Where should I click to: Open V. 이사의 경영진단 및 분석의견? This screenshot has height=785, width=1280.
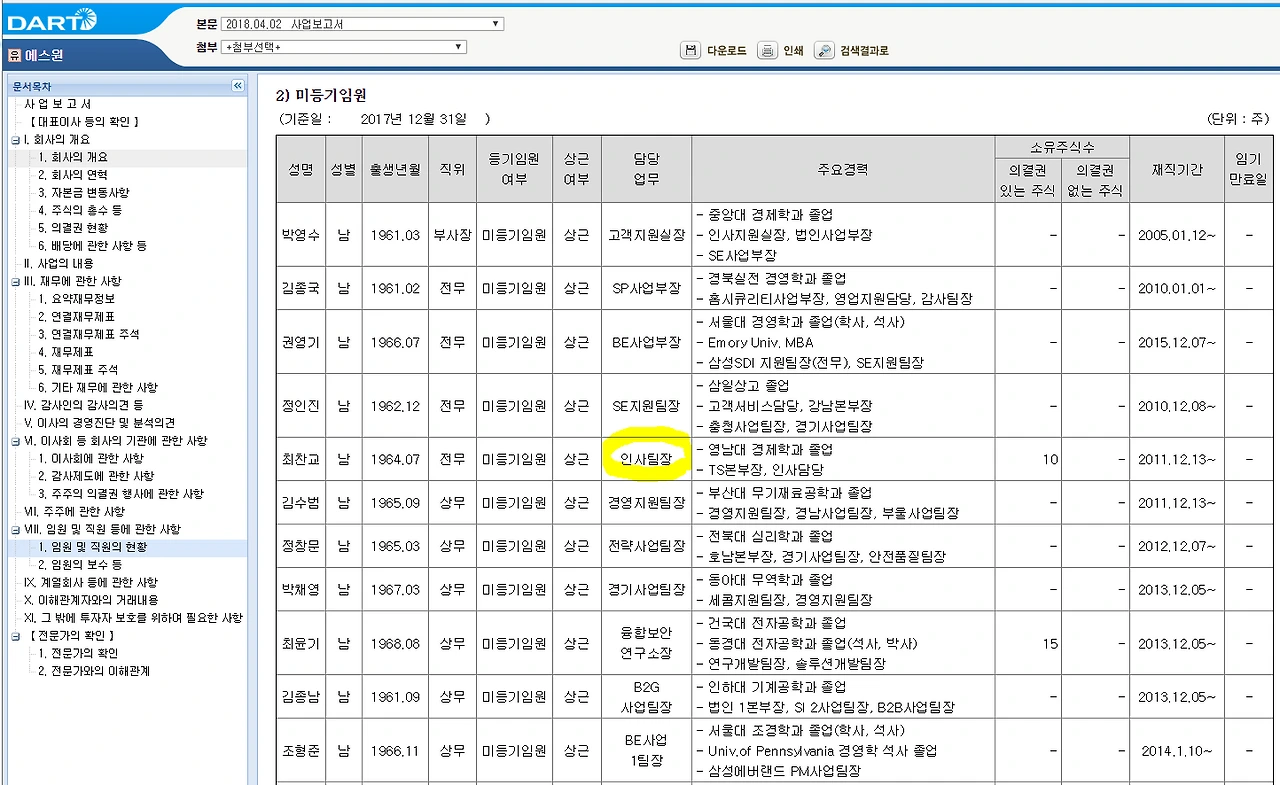click(x=100, y=423)
